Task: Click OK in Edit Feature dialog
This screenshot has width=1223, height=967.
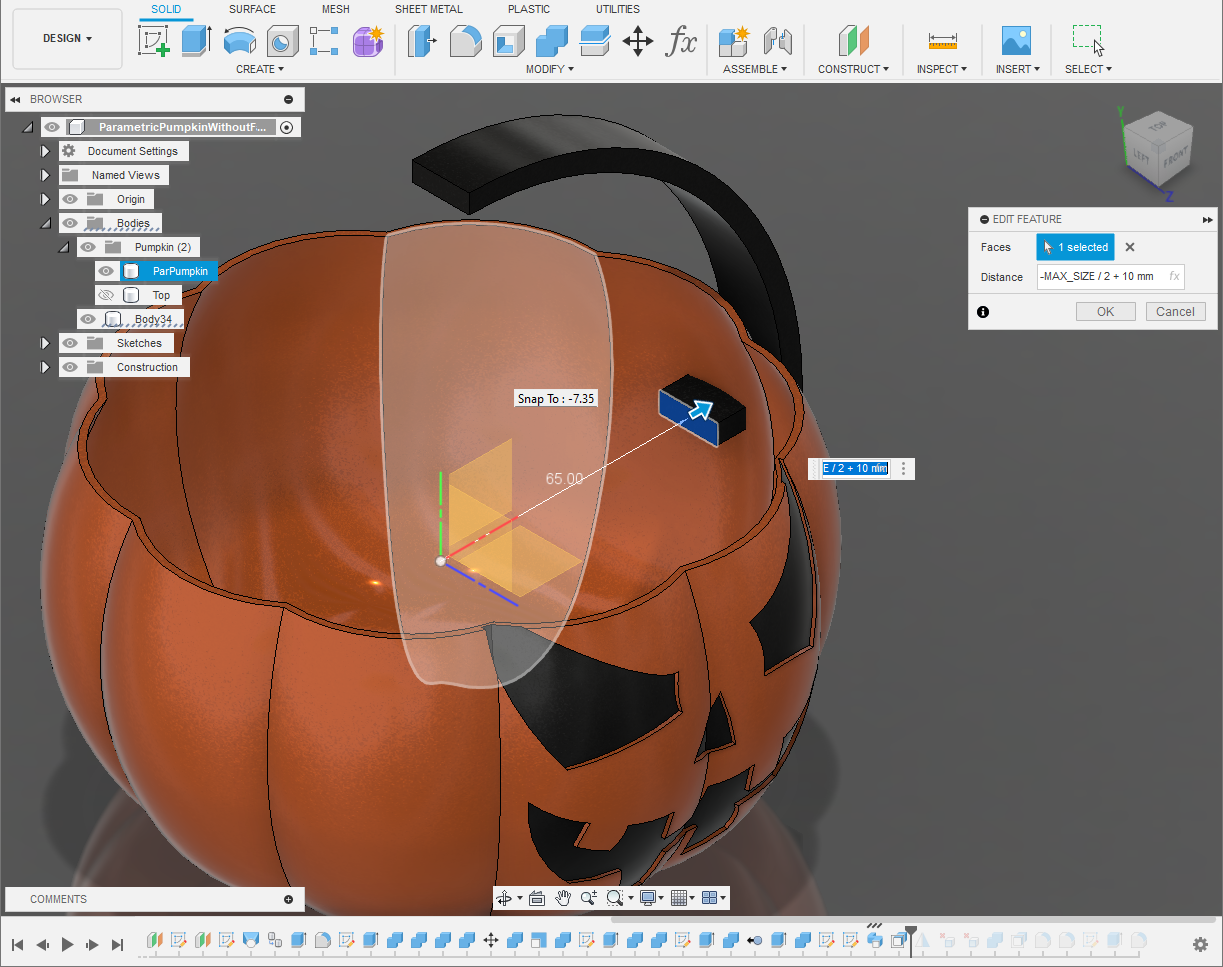Action: (1105, 312)
